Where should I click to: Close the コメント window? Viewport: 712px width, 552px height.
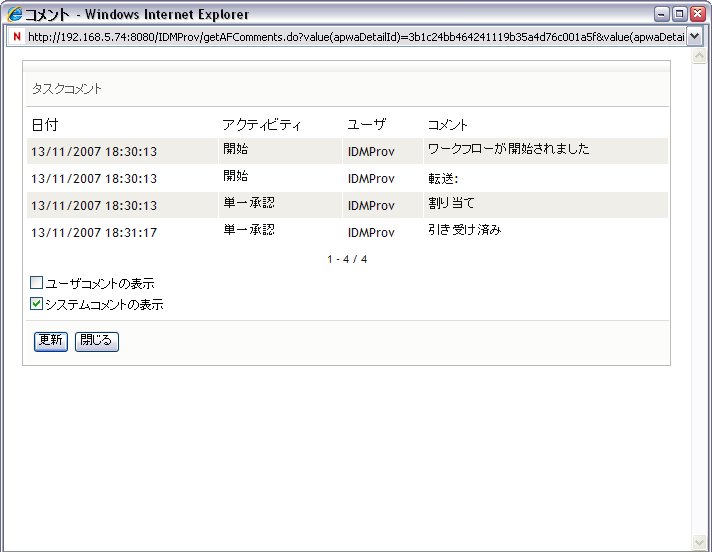[x=697, y=15]
